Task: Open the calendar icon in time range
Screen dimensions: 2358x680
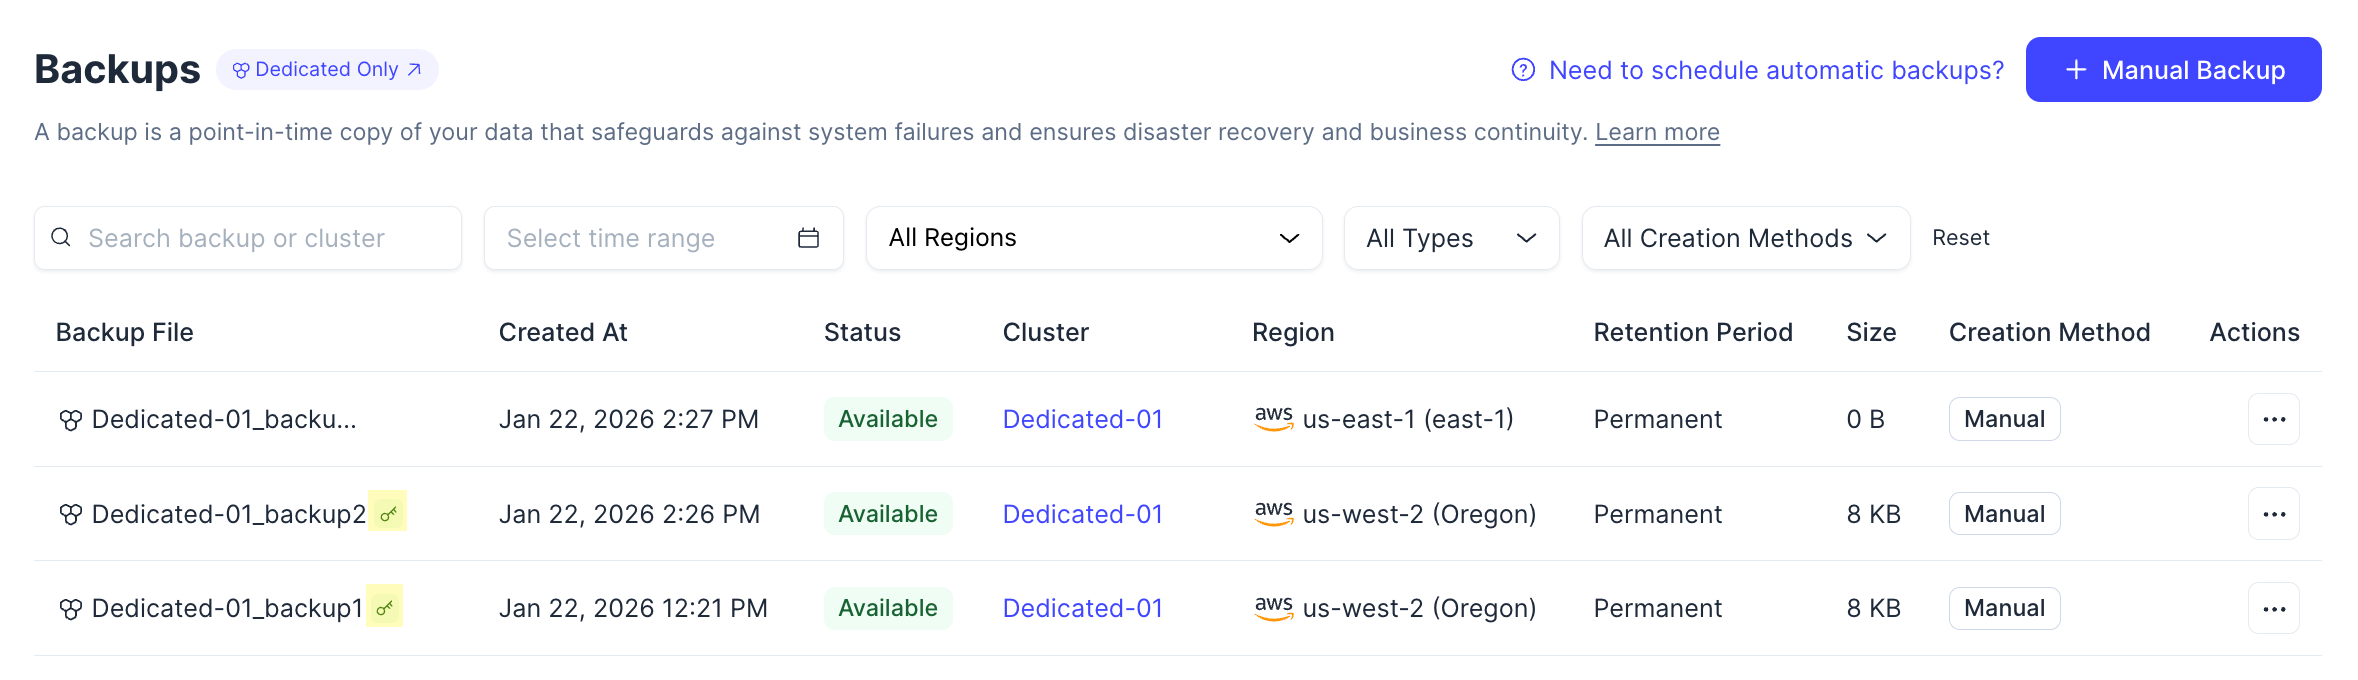Action: coord(808,238)
